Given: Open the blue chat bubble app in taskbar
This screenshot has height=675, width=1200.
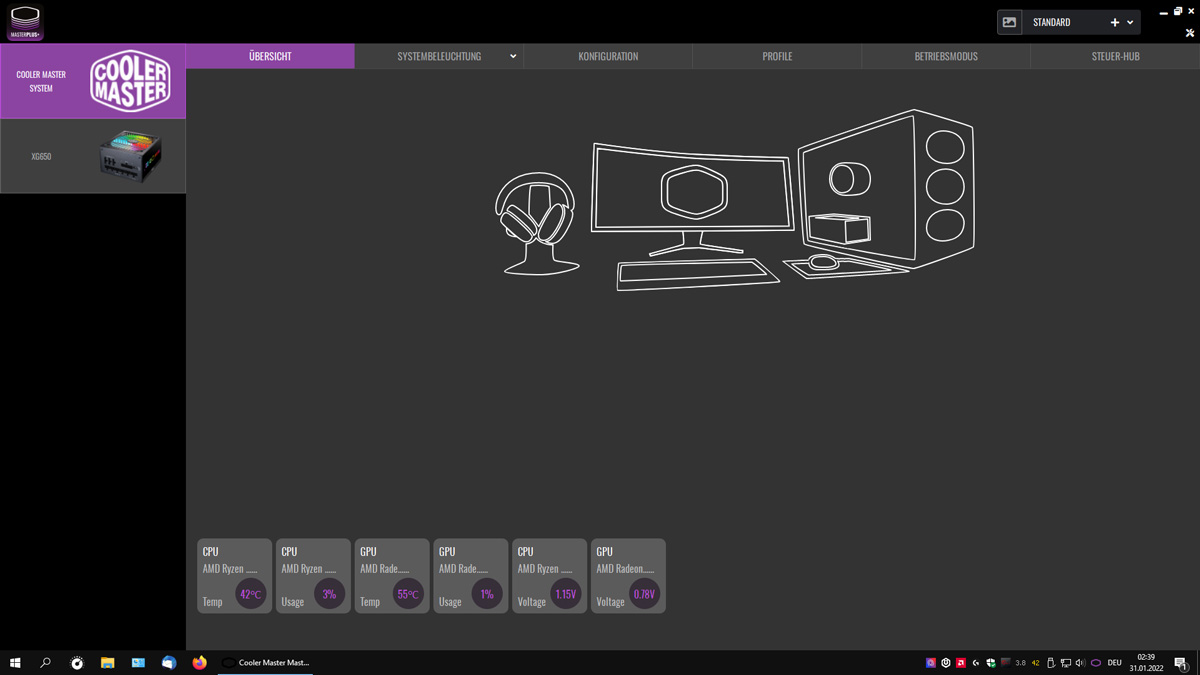Looking at the screenshot, I should click(169, 663).
